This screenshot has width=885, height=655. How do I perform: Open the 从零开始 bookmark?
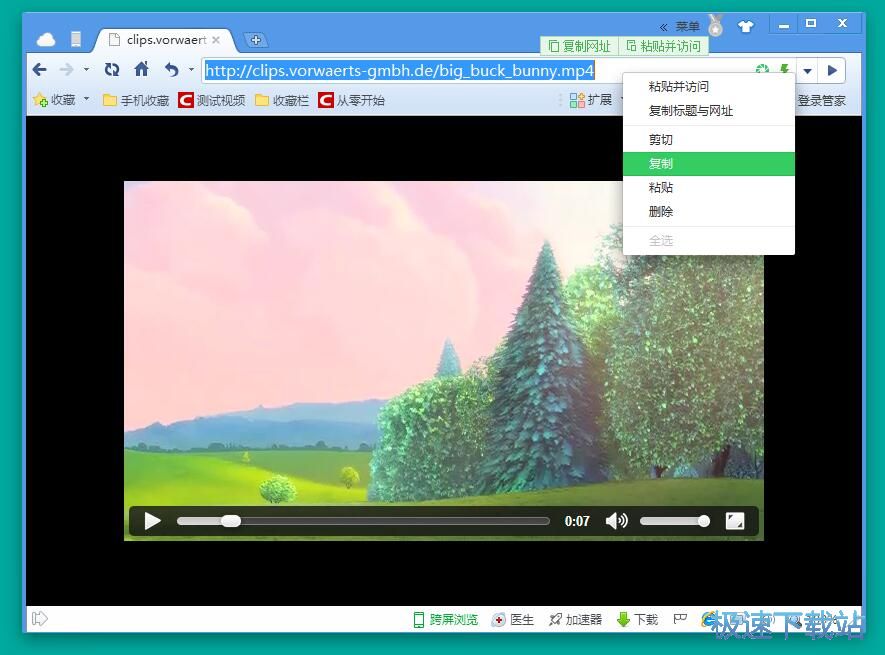click(351, 101)
